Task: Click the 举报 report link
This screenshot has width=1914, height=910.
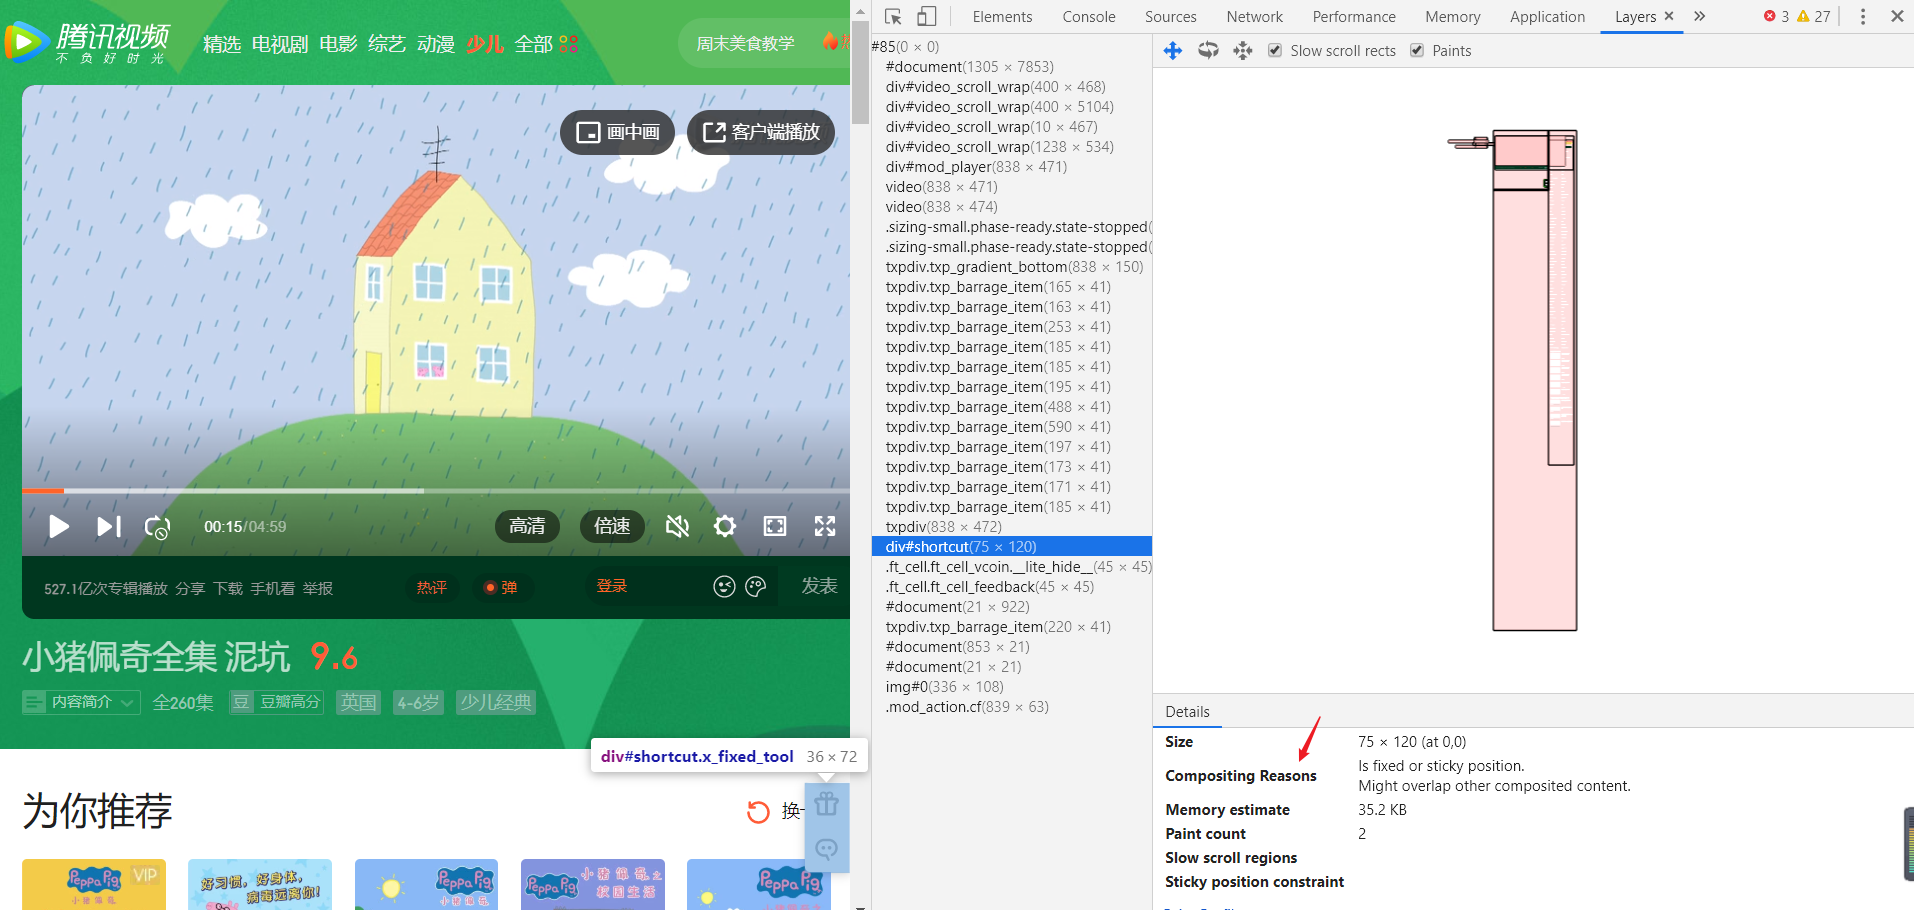Action: 318,588
